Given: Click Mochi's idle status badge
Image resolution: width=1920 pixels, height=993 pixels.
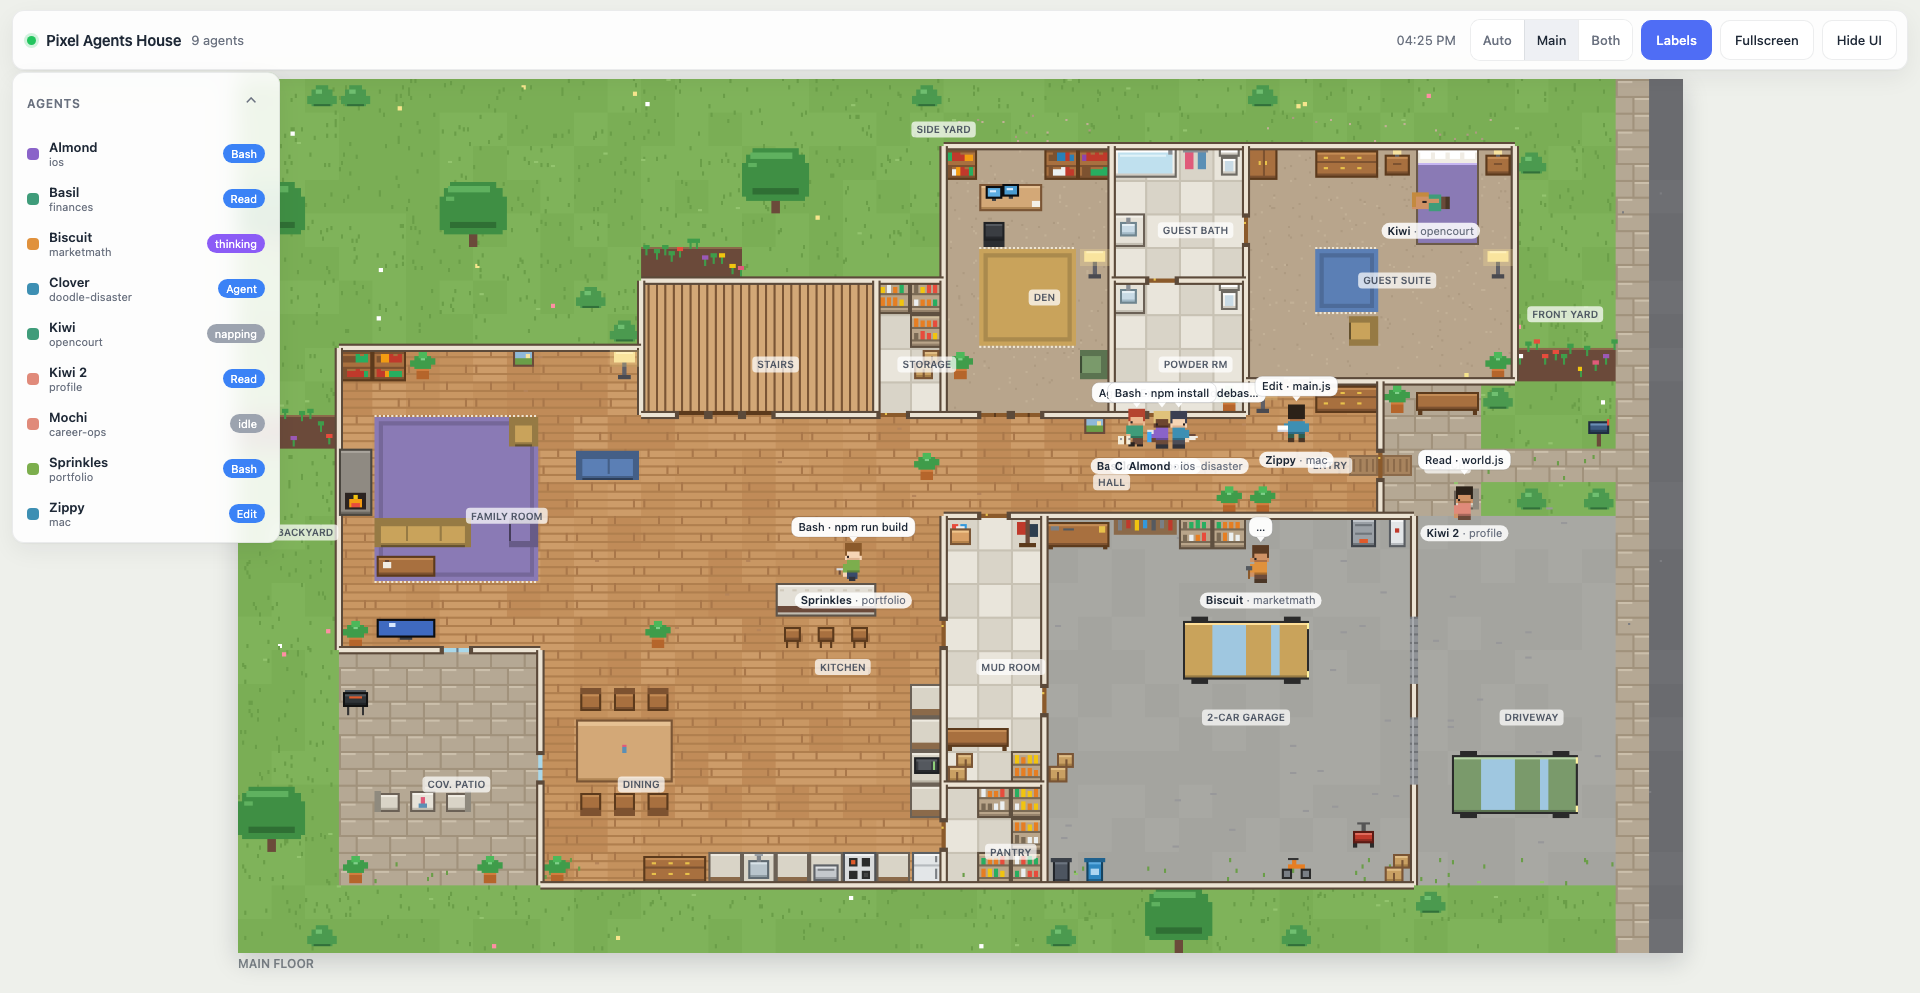Looking at the screenshot, I should [247, 424].
